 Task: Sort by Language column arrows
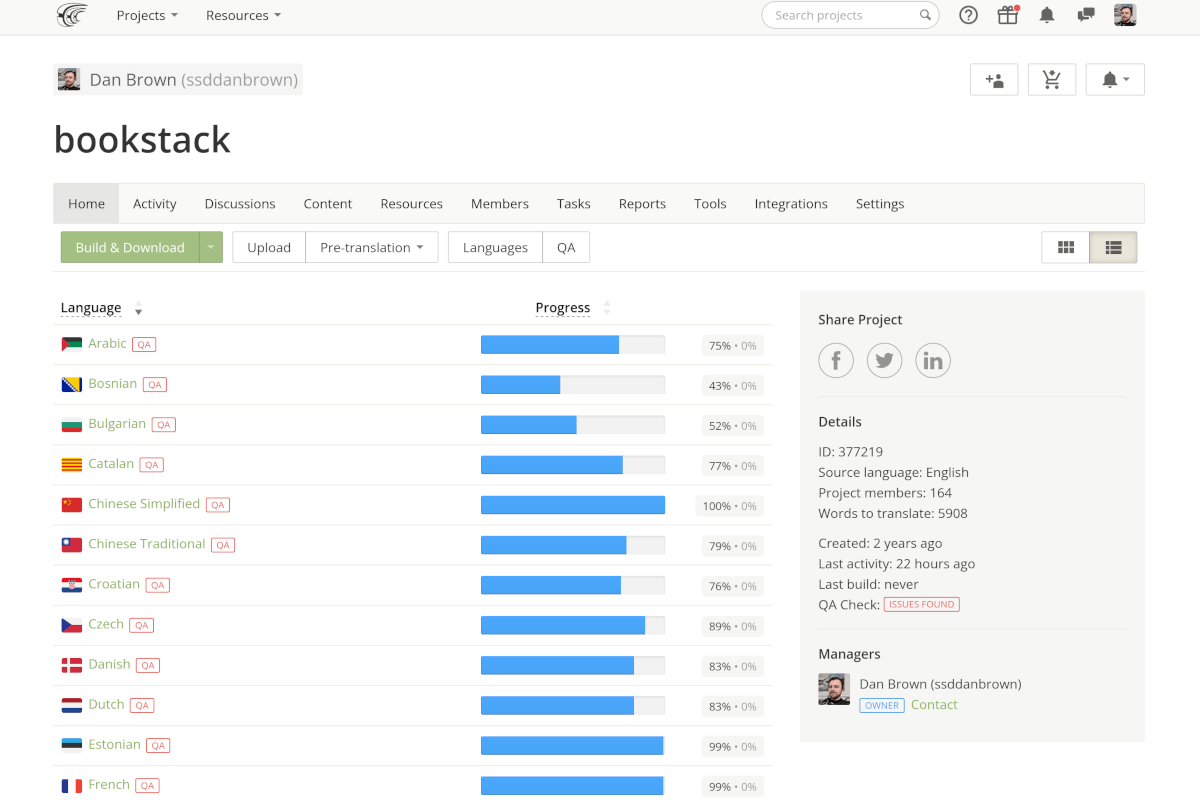click(138, 308)
